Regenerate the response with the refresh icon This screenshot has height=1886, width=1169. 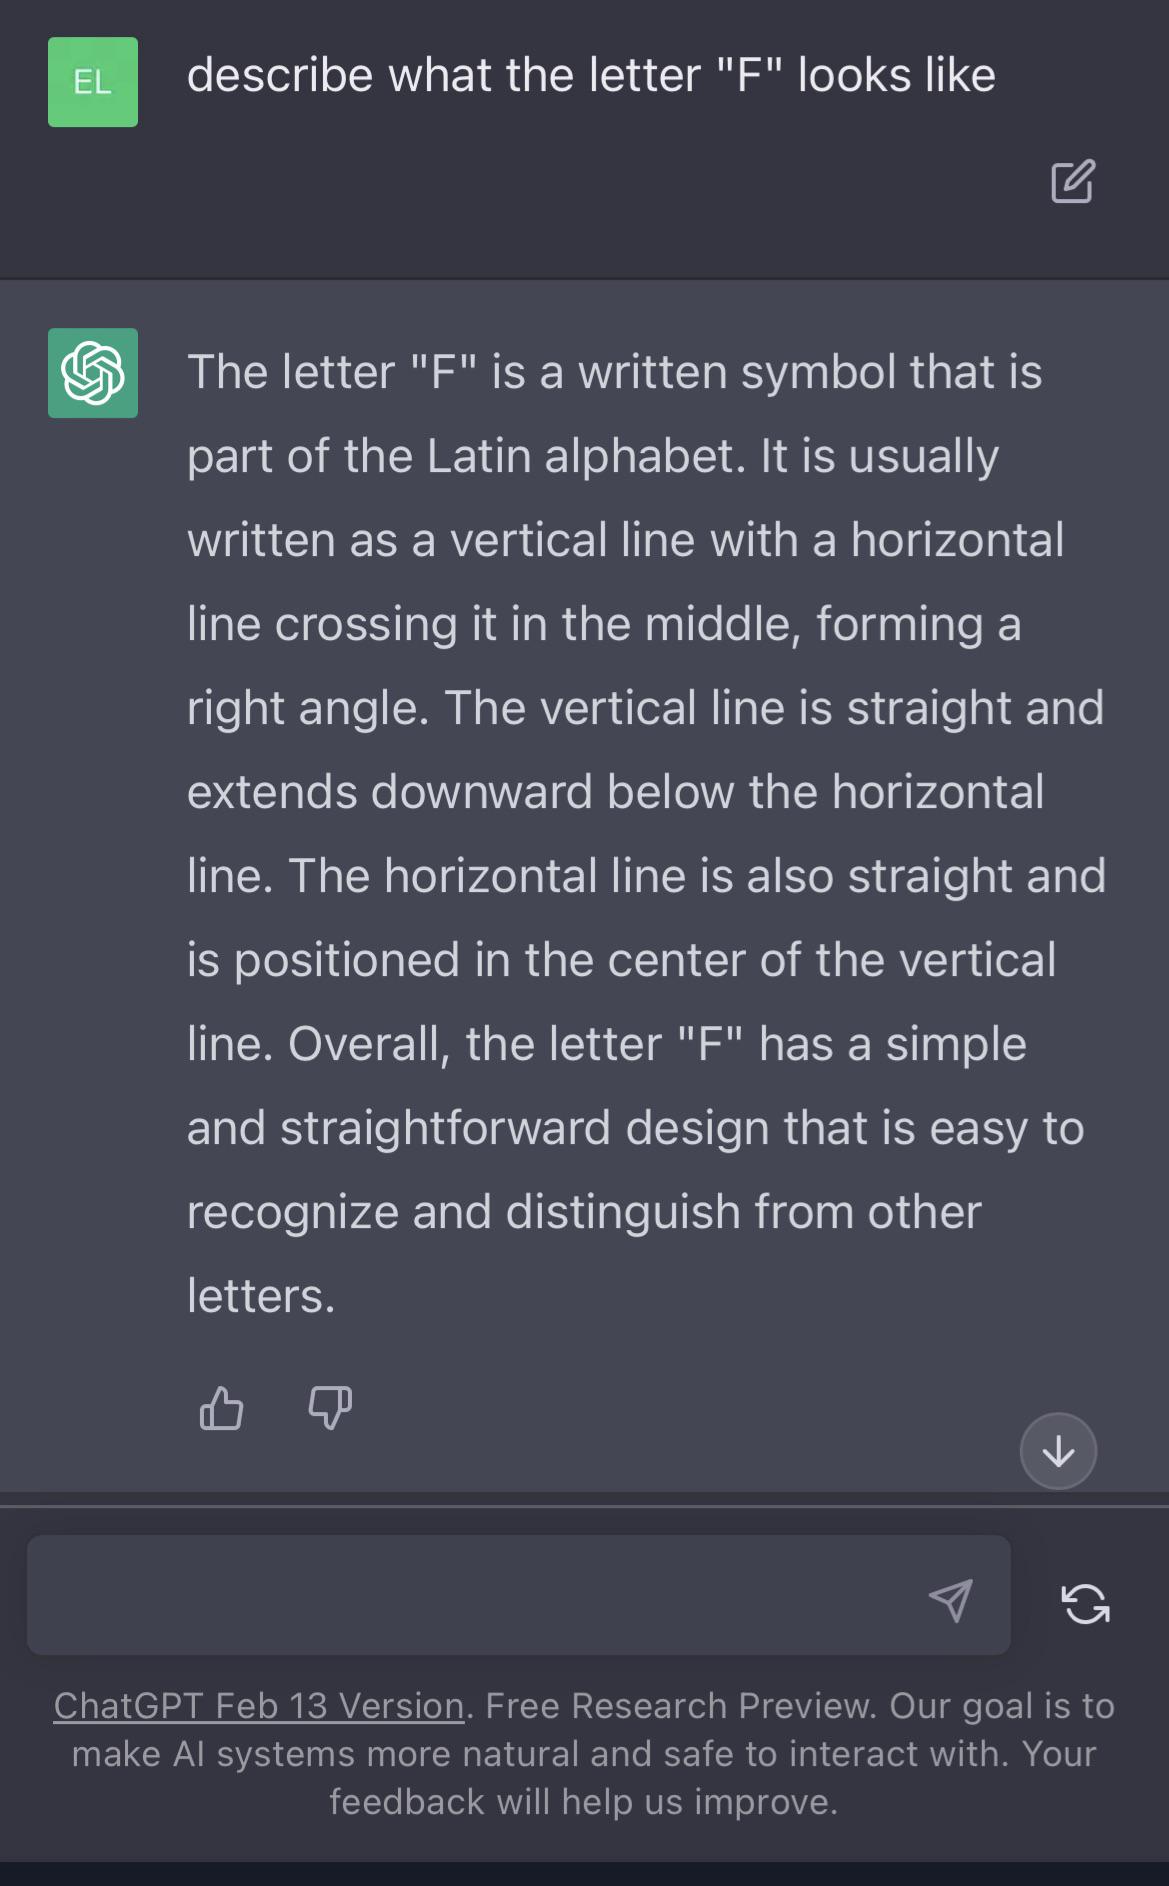[1085, 1603]
